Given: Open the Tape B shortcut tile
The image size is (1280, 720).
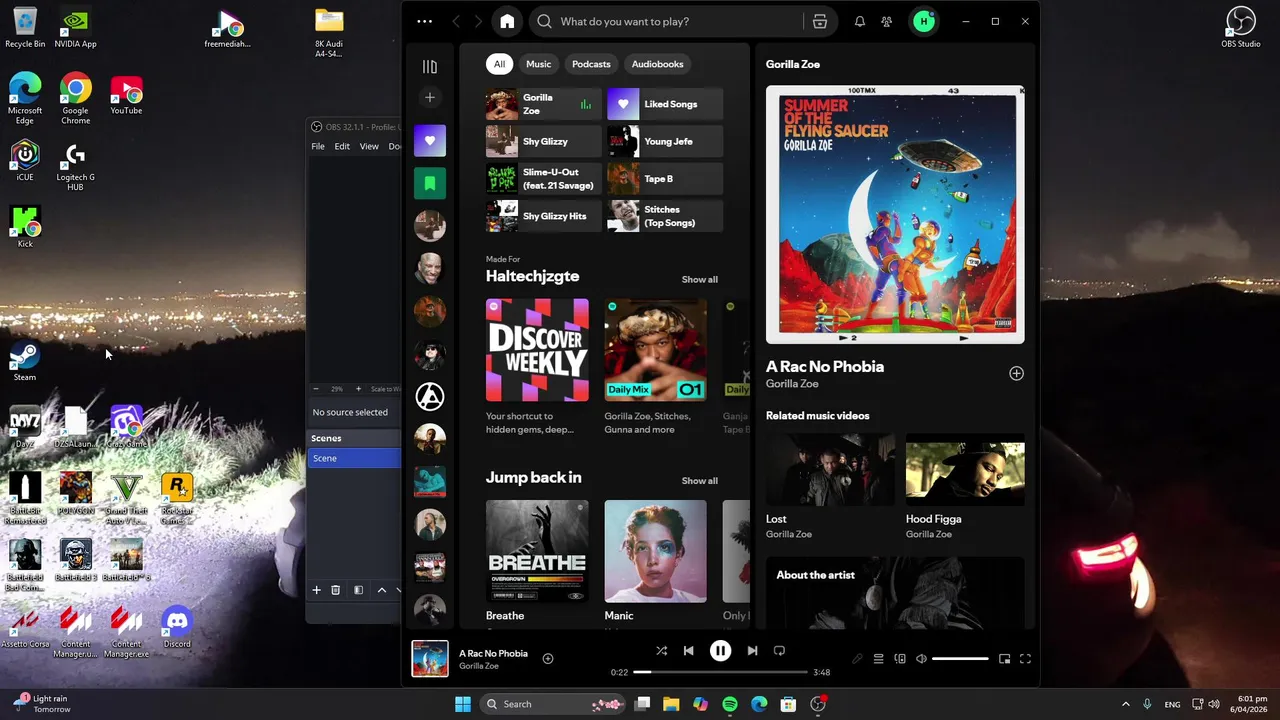Looking at the screenshot, I should click(x=664, y=179).
